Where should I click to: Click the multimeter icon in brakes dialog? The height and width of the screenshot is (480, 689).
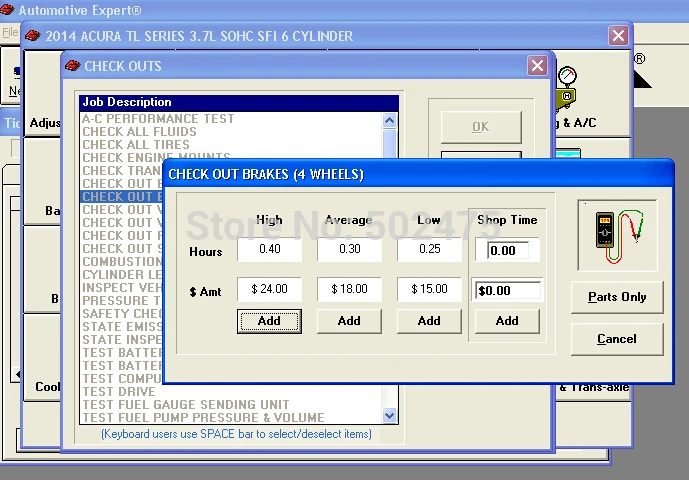(618, 236)
